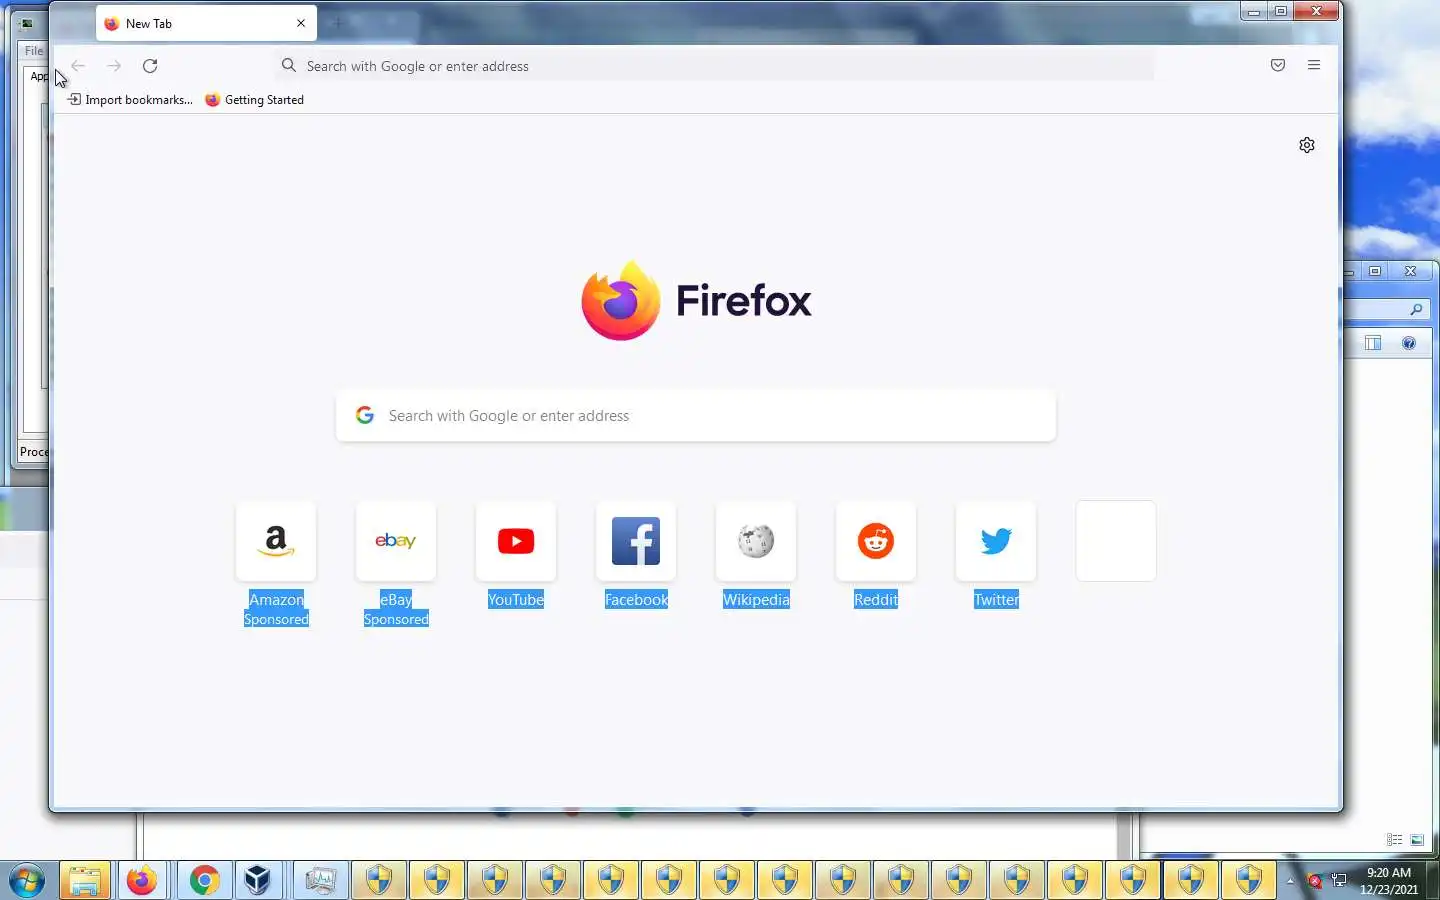
Task: Open the Windows Start menu
Action: coord(27,881)
